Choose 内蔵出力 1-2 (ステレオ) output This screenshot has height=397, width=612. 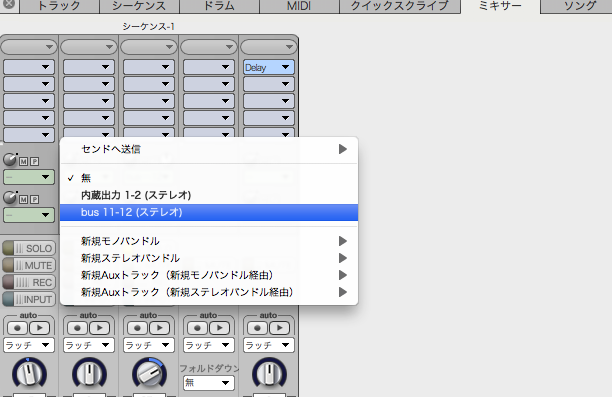pos(209,195)
